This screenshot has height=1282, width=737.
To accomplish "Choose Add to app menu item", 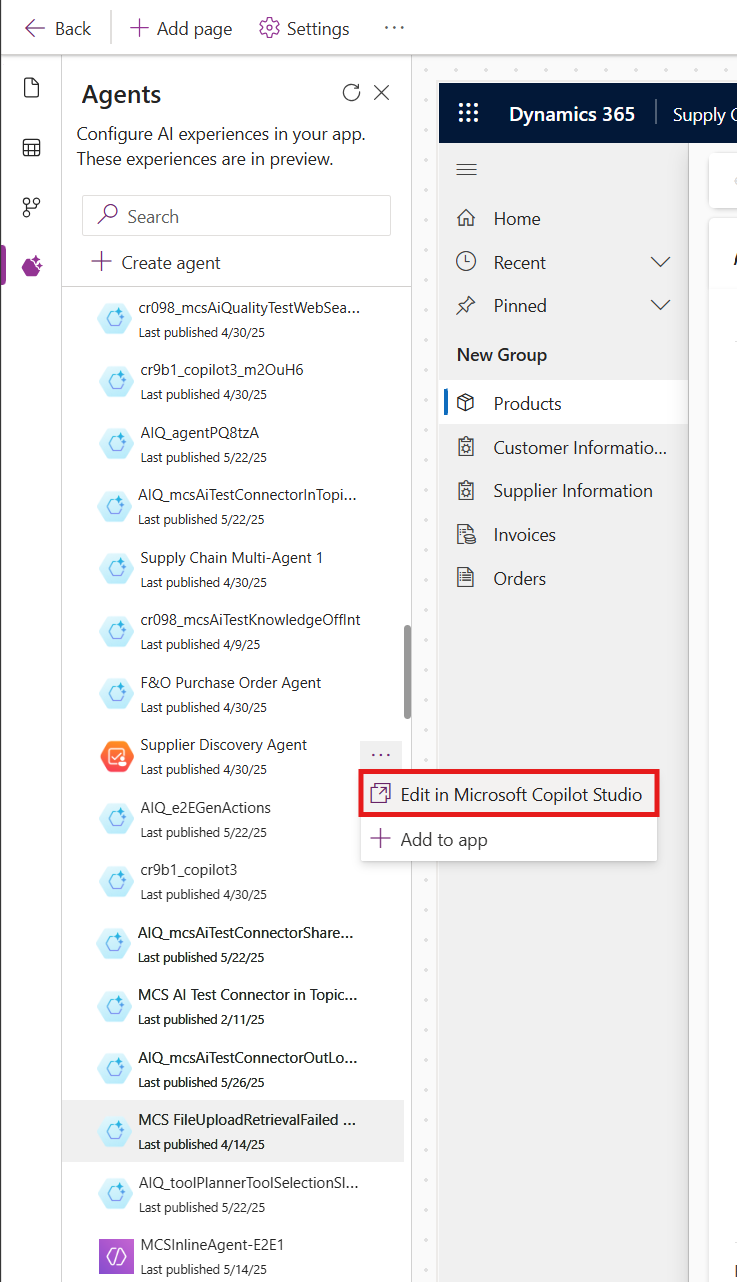I will pos(508,839).
